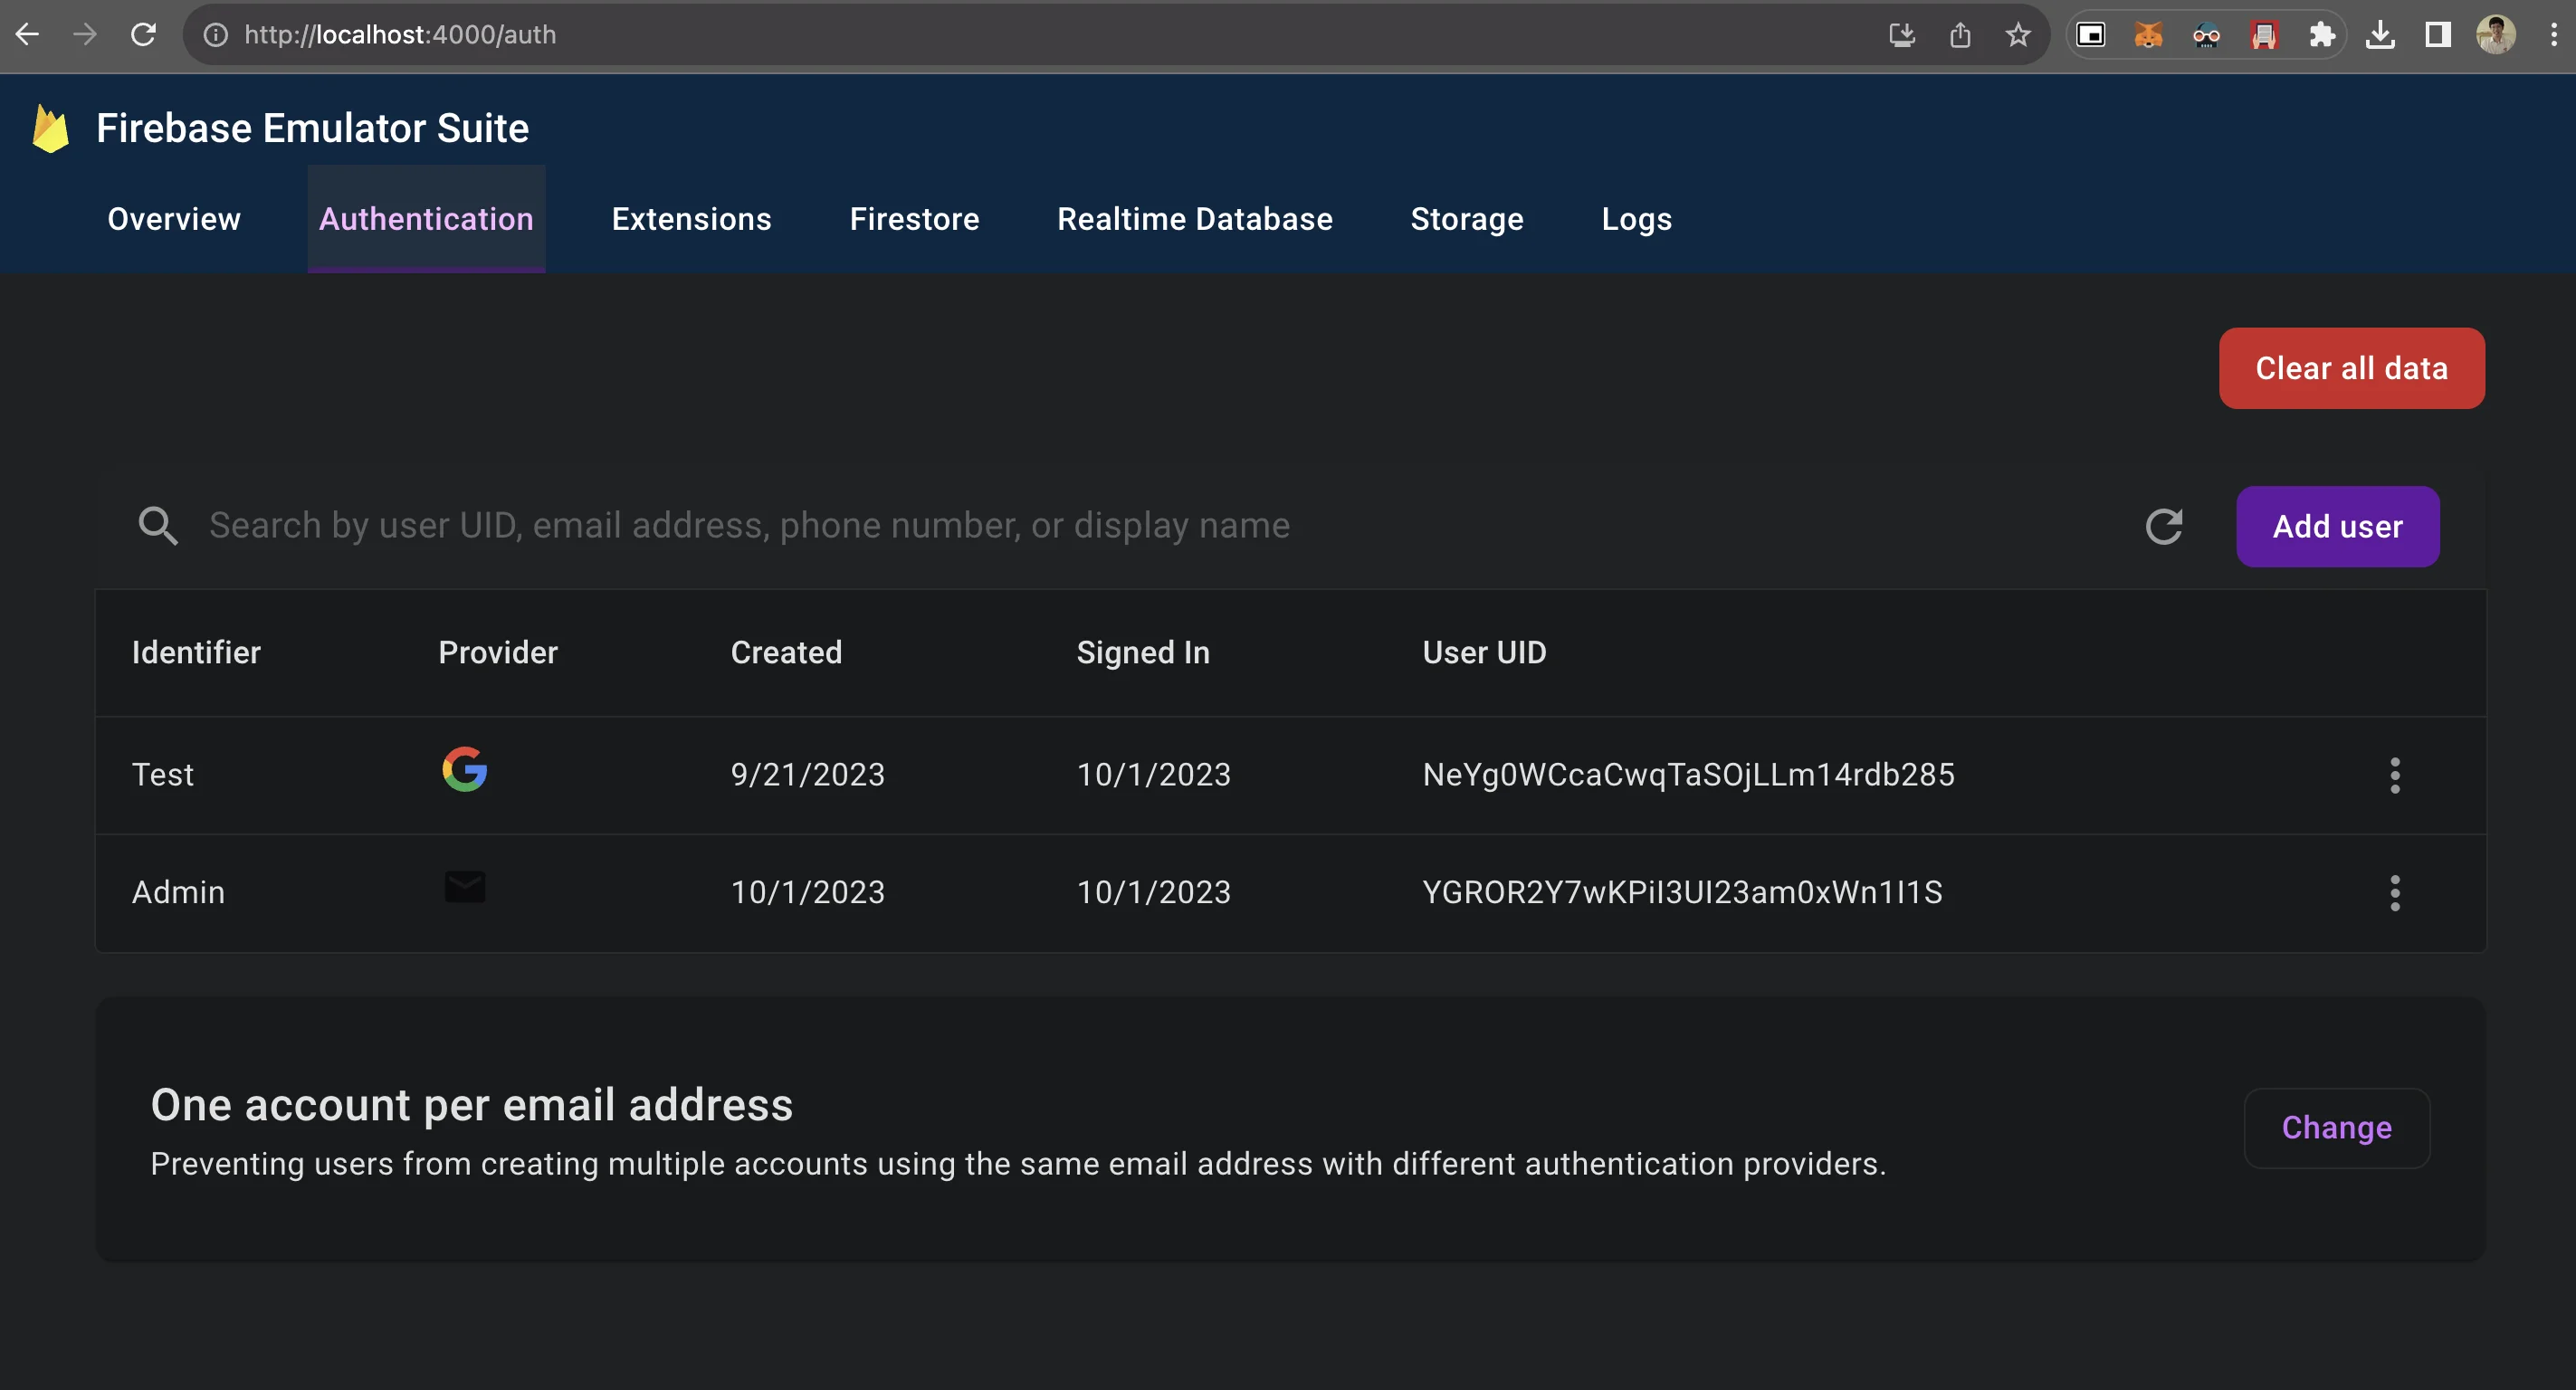Click the site info icon in address bar

[x=215, y=35]
